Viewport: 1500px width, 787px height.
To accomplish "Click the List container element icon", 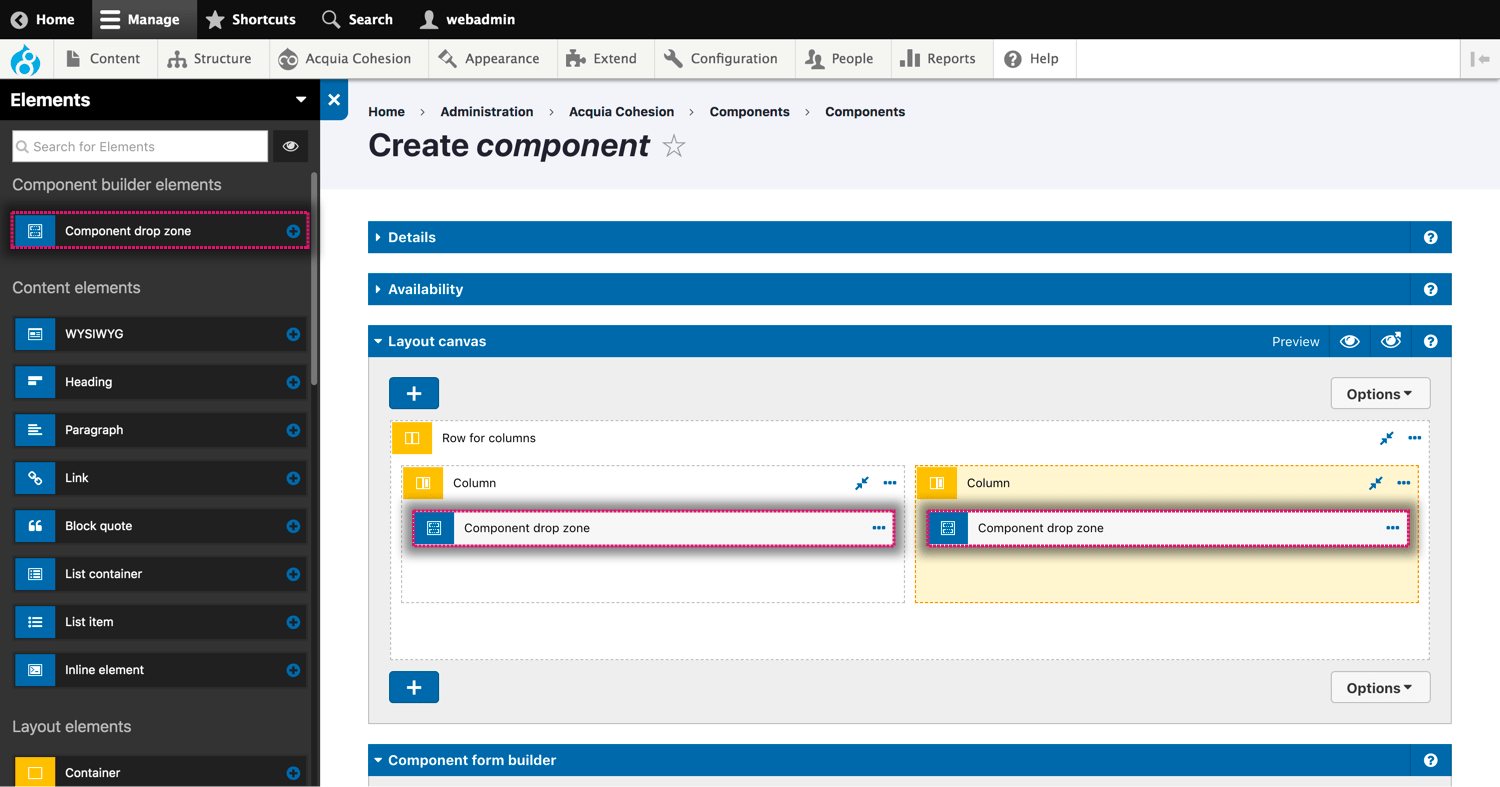I will point(35,574).
